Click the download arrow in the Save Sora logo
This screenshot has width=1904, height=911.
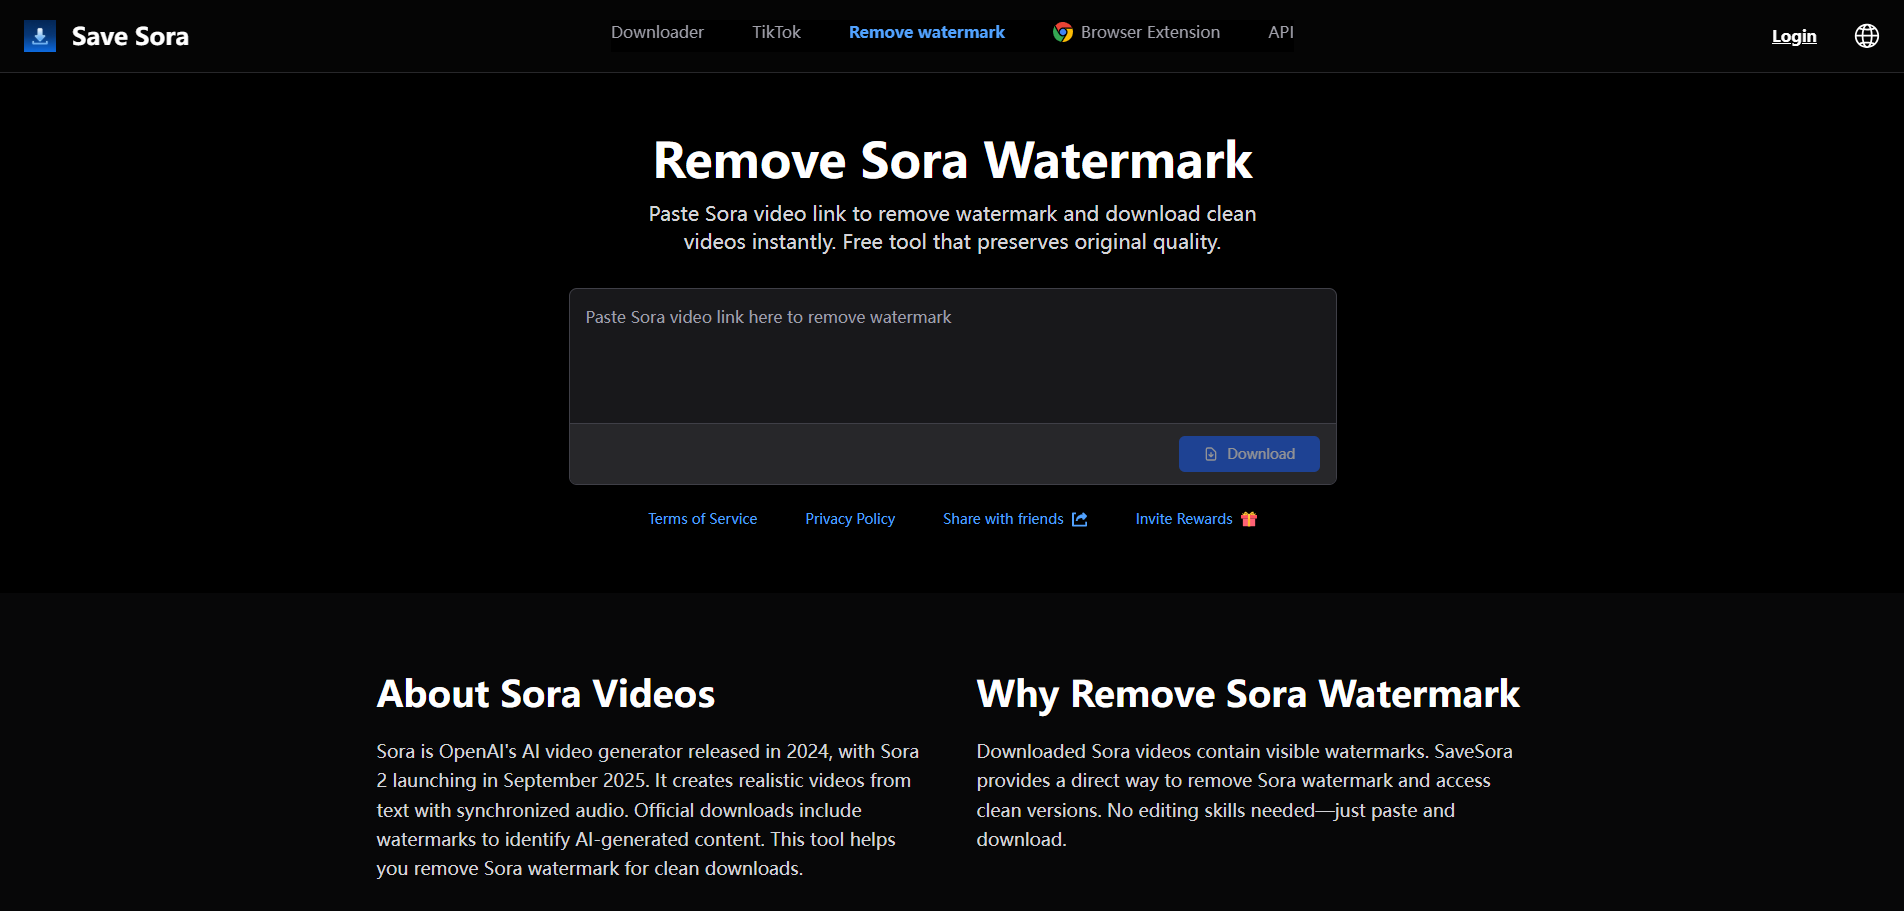[39, 36]
